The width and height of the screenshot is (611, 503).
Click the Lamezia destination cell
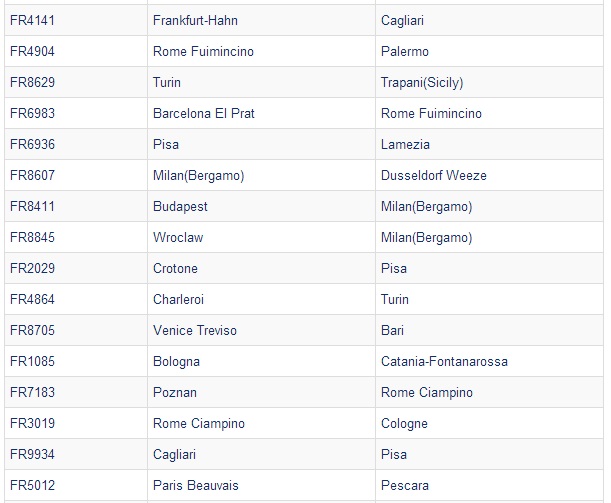pyautogui.click(x=489, y=144)
